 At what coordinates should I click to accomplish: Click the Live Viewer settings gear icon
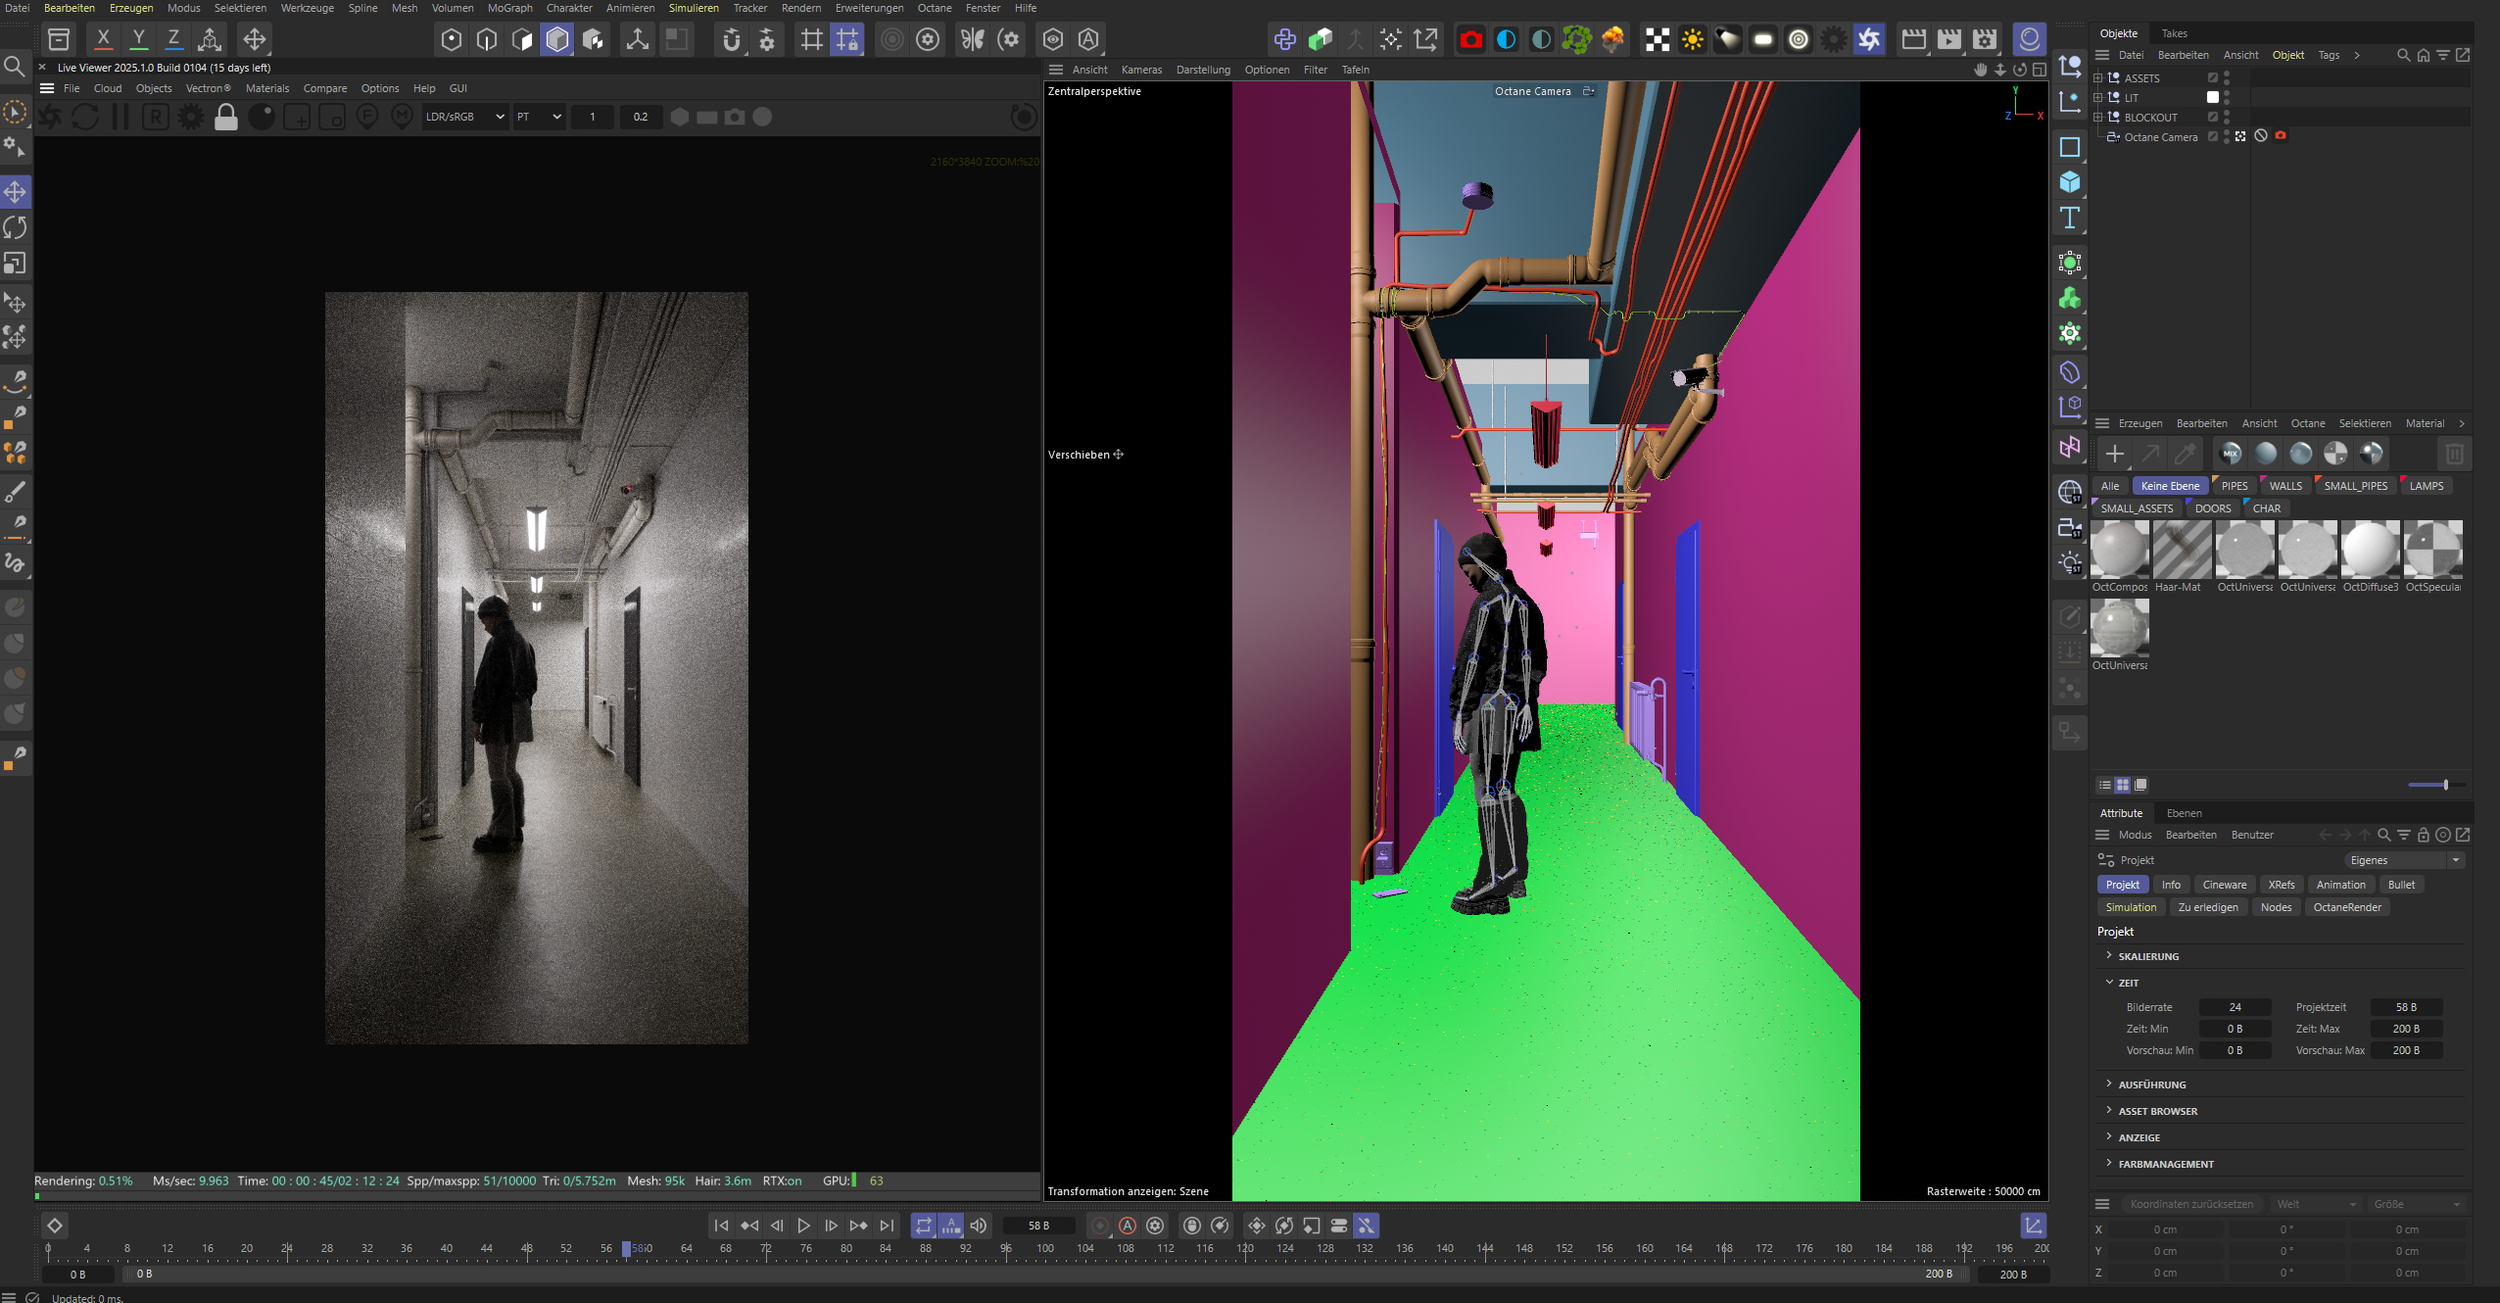click(190, 117)
